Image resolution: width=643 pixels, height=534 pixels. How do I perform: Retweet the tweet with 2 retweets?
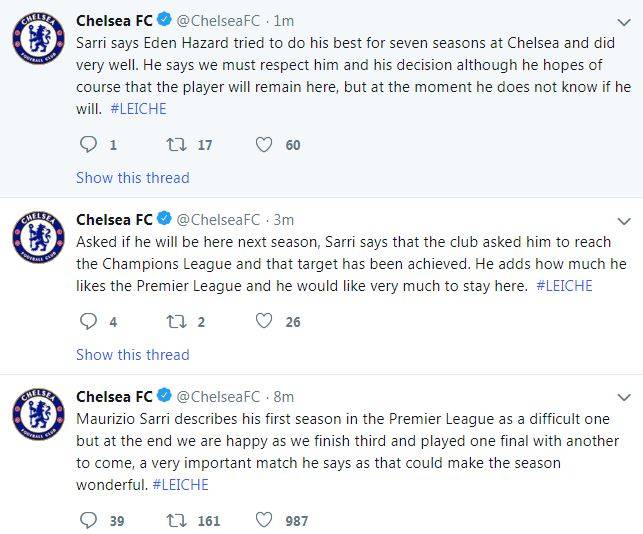point(176,322)
